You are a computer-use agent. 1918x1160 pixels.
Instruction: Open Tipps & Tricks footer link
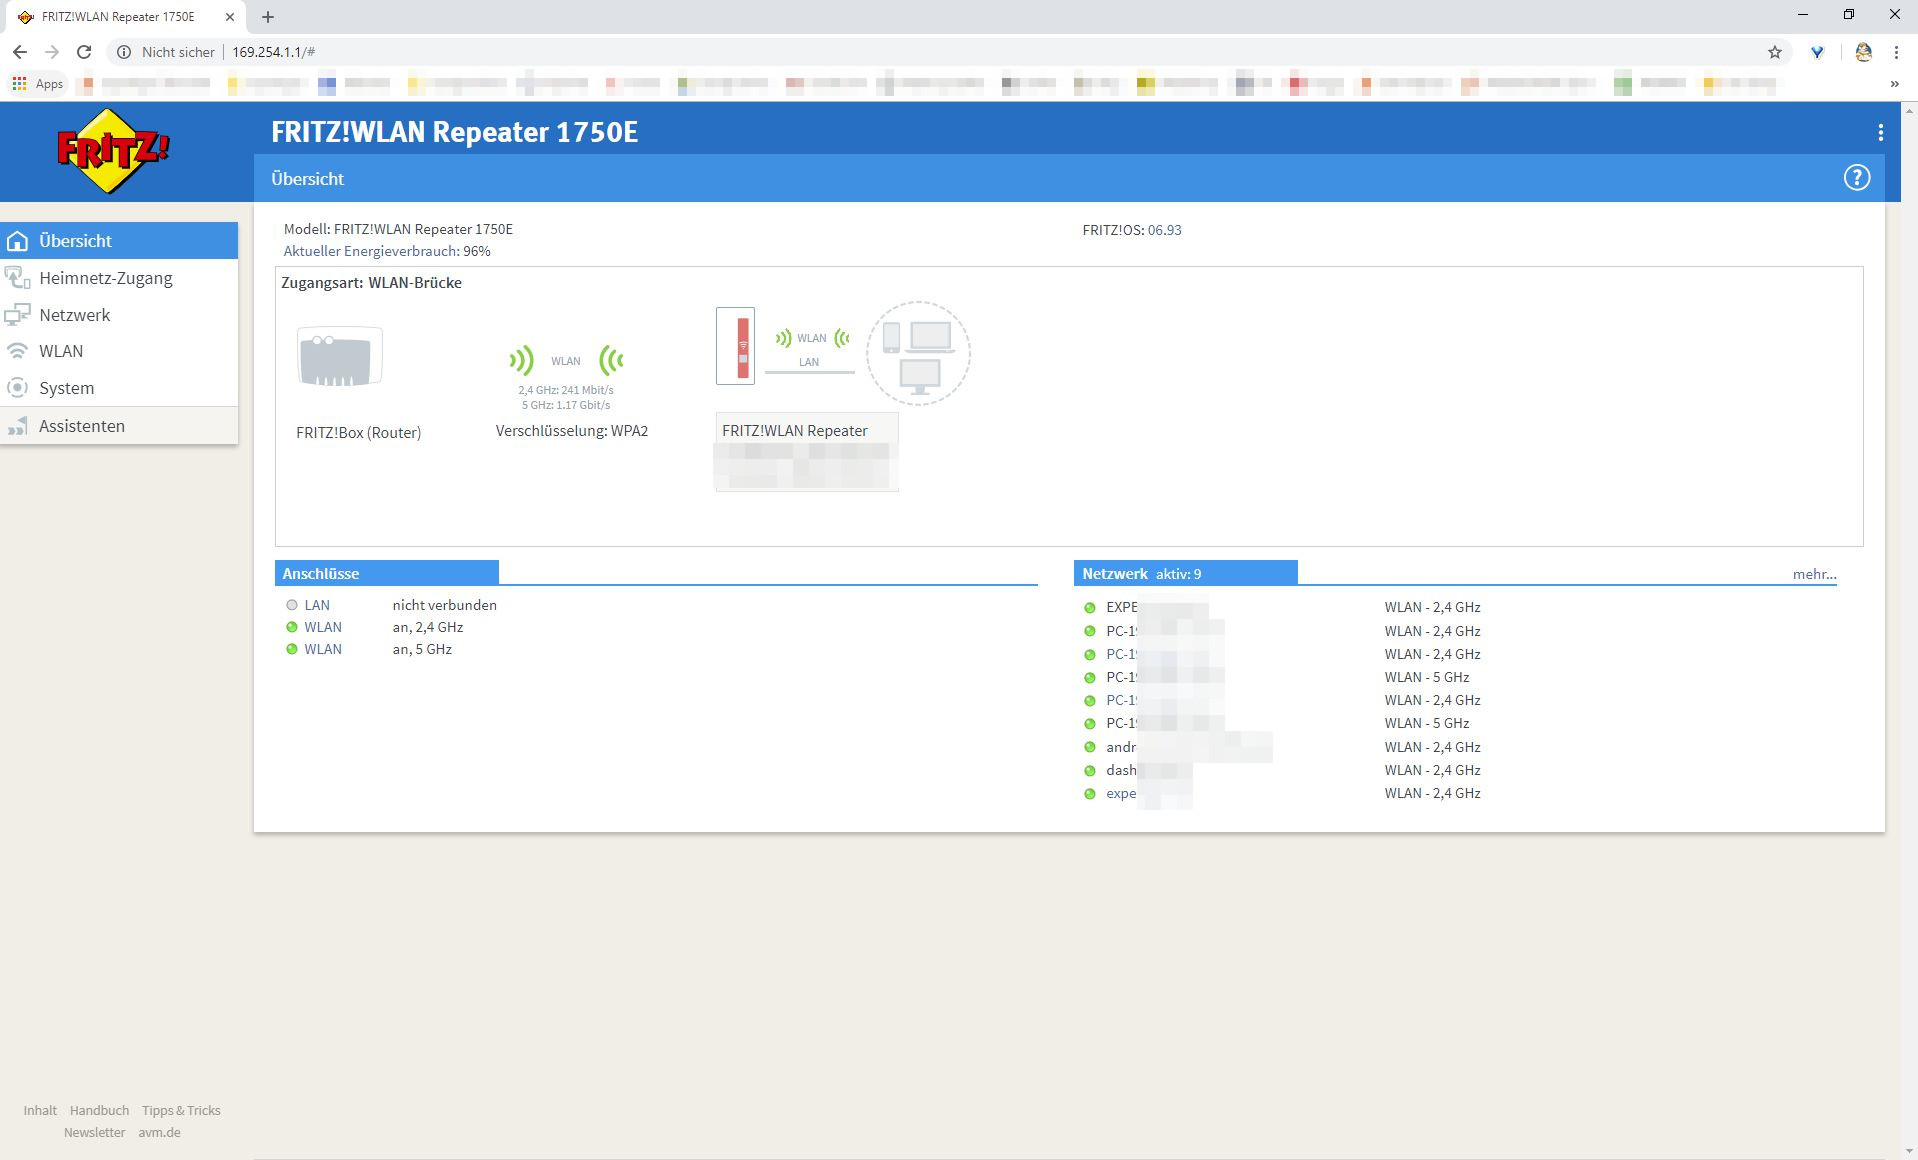click(x=181, y=1110)
